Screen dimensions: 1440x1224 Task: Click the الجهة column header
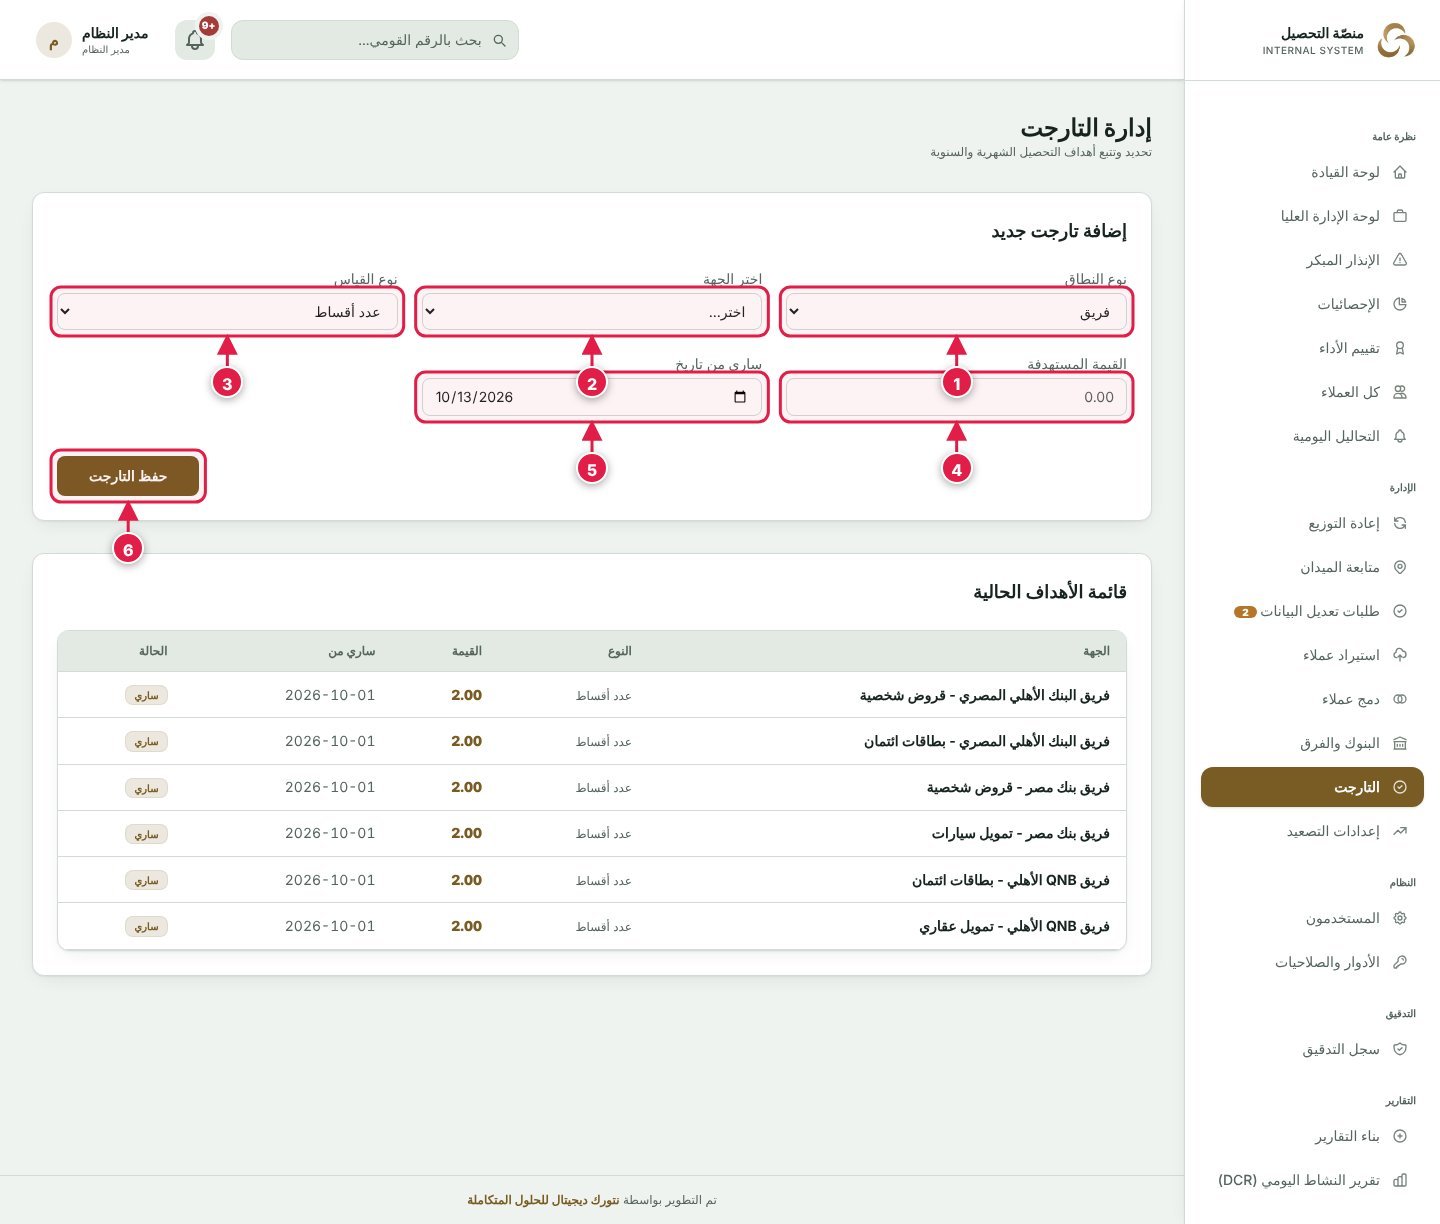coord(1096,651)
